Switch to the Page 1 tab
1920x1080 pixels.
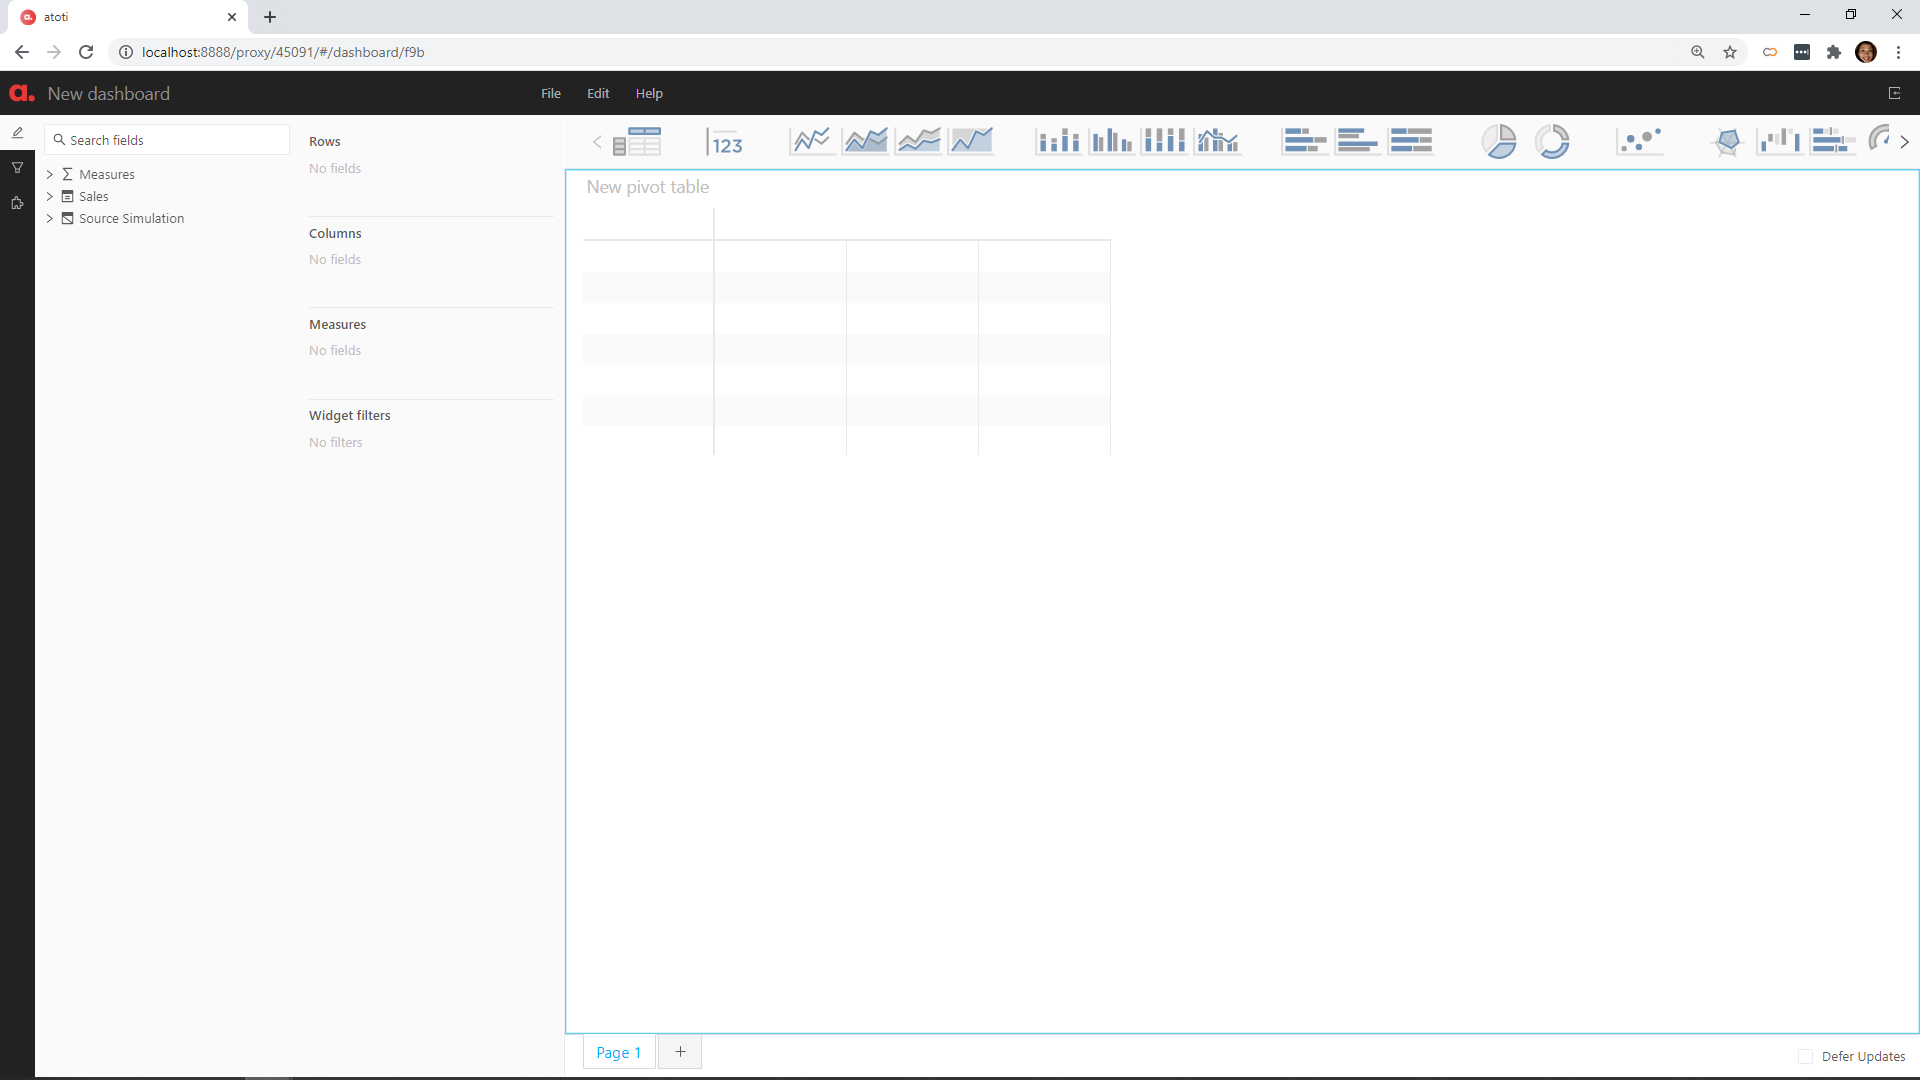tap(618, 1052)
